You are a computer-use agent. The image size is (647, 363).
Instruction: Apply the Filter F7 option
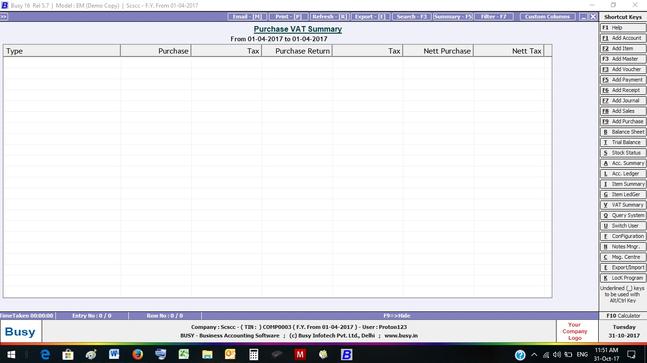point(494,16)
